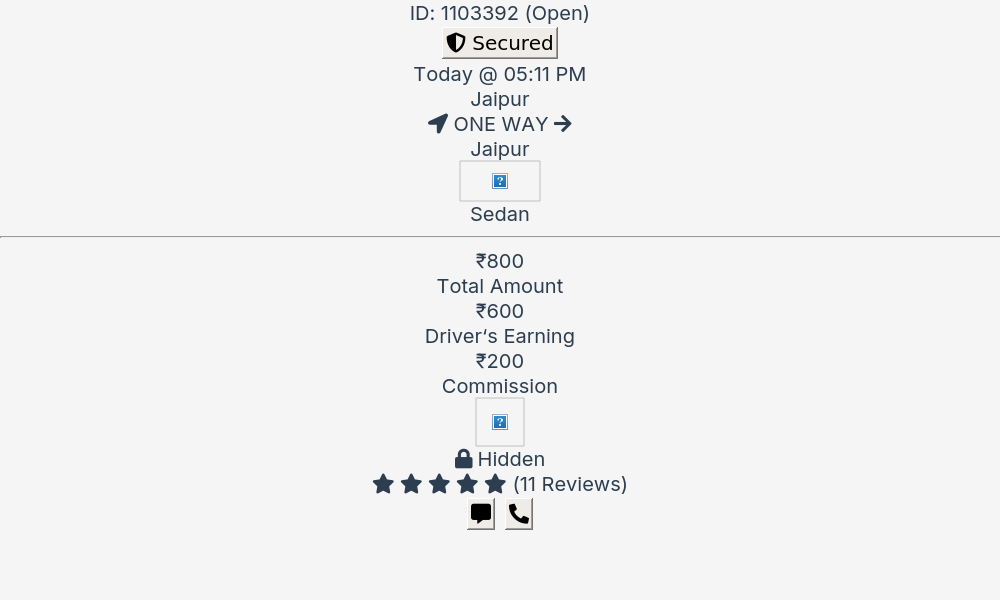
Task: Click the Secured shield button
Action: coord(500,43)
